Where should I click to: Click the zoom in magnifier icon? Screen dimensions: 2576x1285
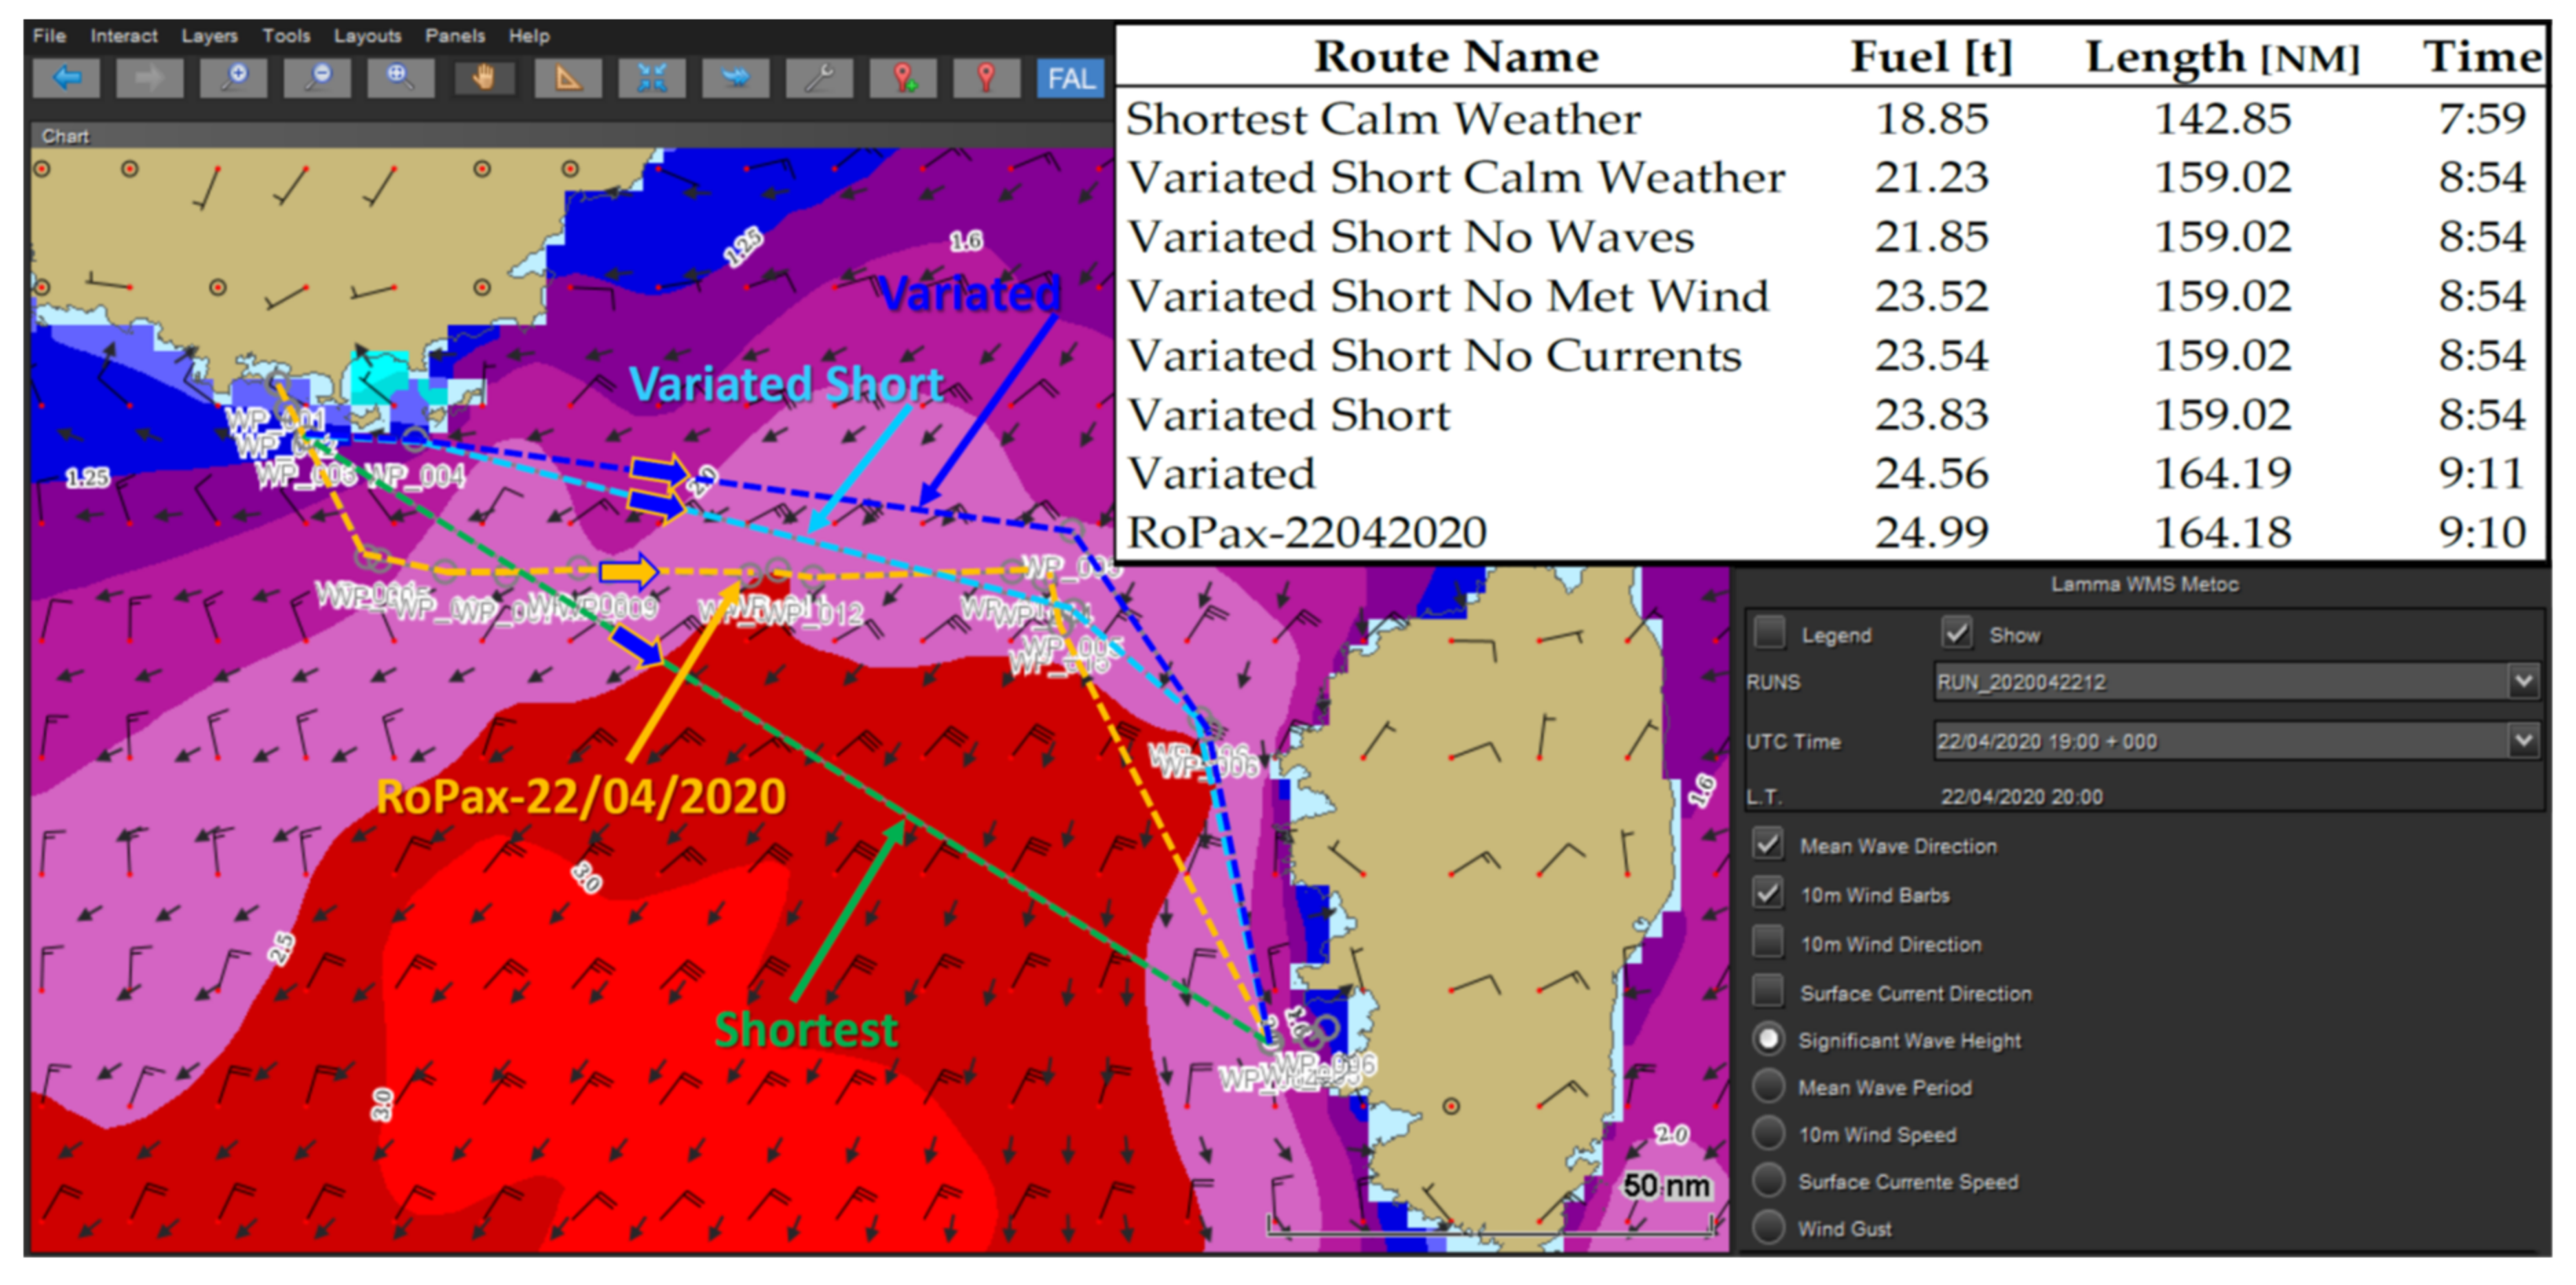pos(234,78)
